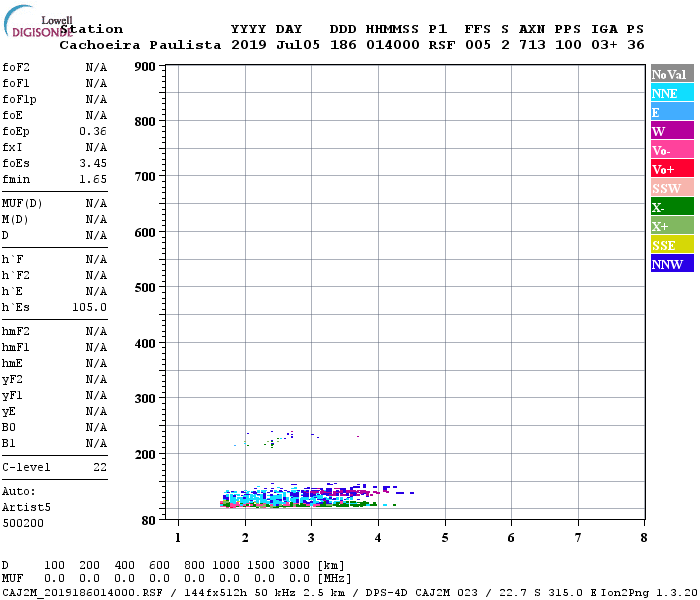Click the B0 parameter label
Viewport: 700px width, 600px height.
[9, 428]
